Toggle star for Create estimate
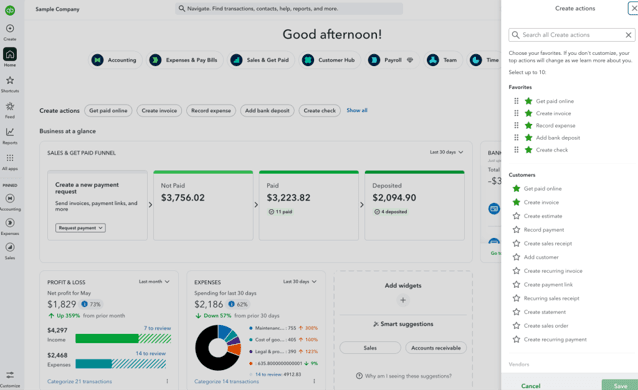The height and width of the screenshot is (390, 638). coord(516,216)
